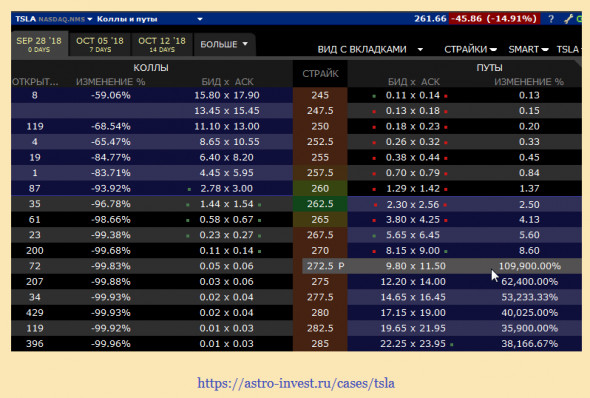This screenshot has width=590, height=398.
Task: Select strike 277.5
Action: tap(320, 297)
